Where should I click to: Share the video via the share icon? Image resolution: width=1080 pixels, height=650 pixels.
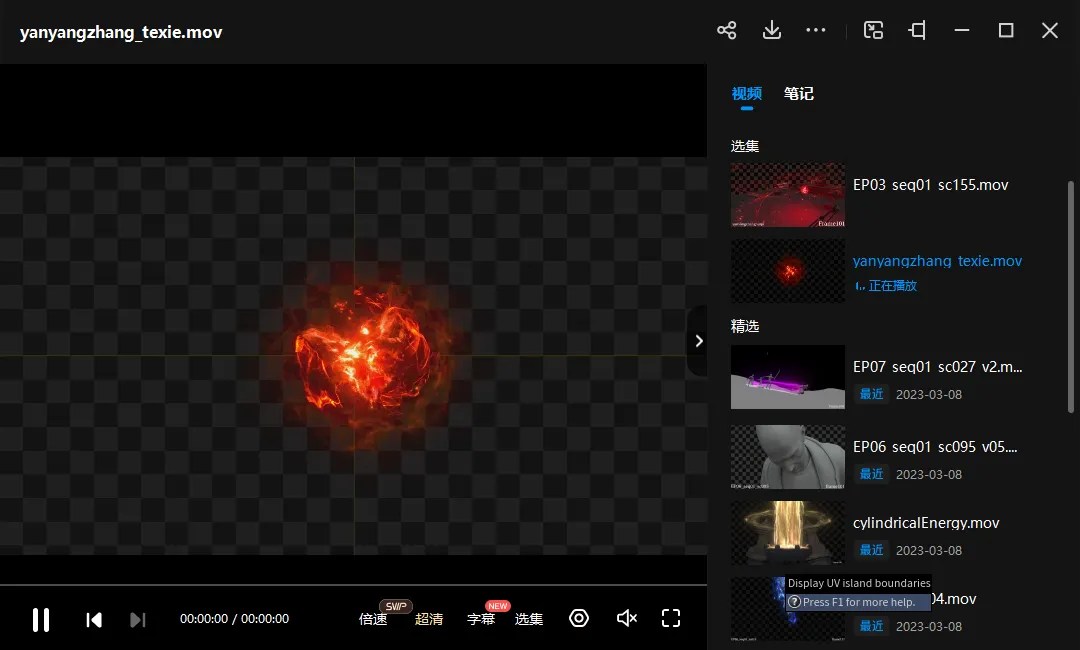(x=727, y=30)
